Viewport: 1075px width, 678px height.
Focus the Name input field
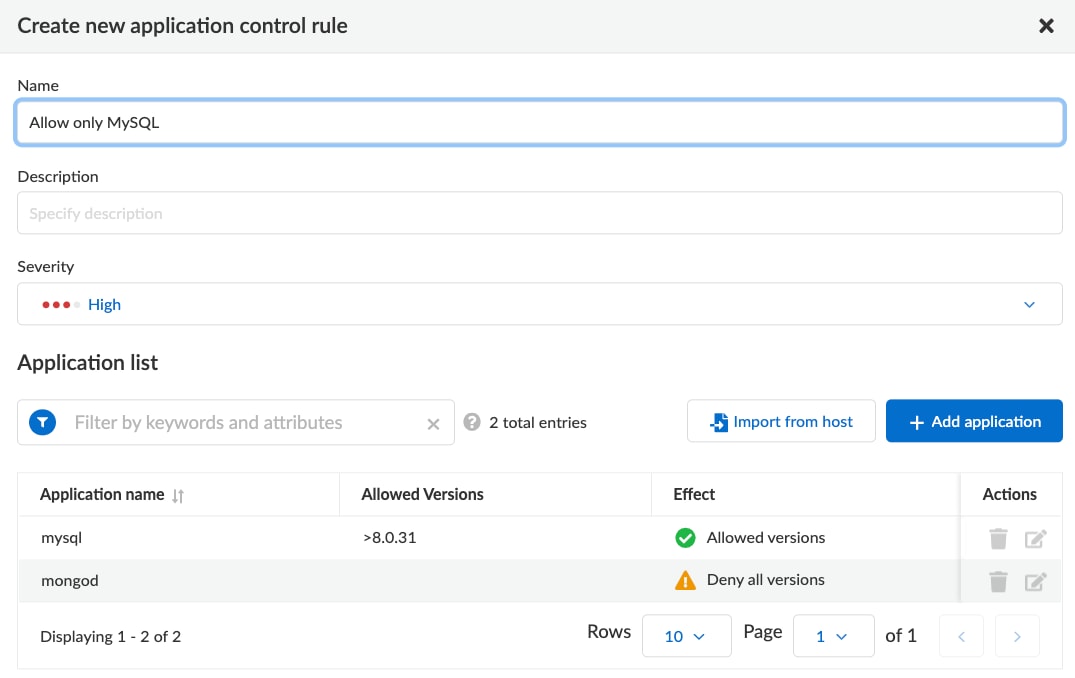[x=540, y=122]
